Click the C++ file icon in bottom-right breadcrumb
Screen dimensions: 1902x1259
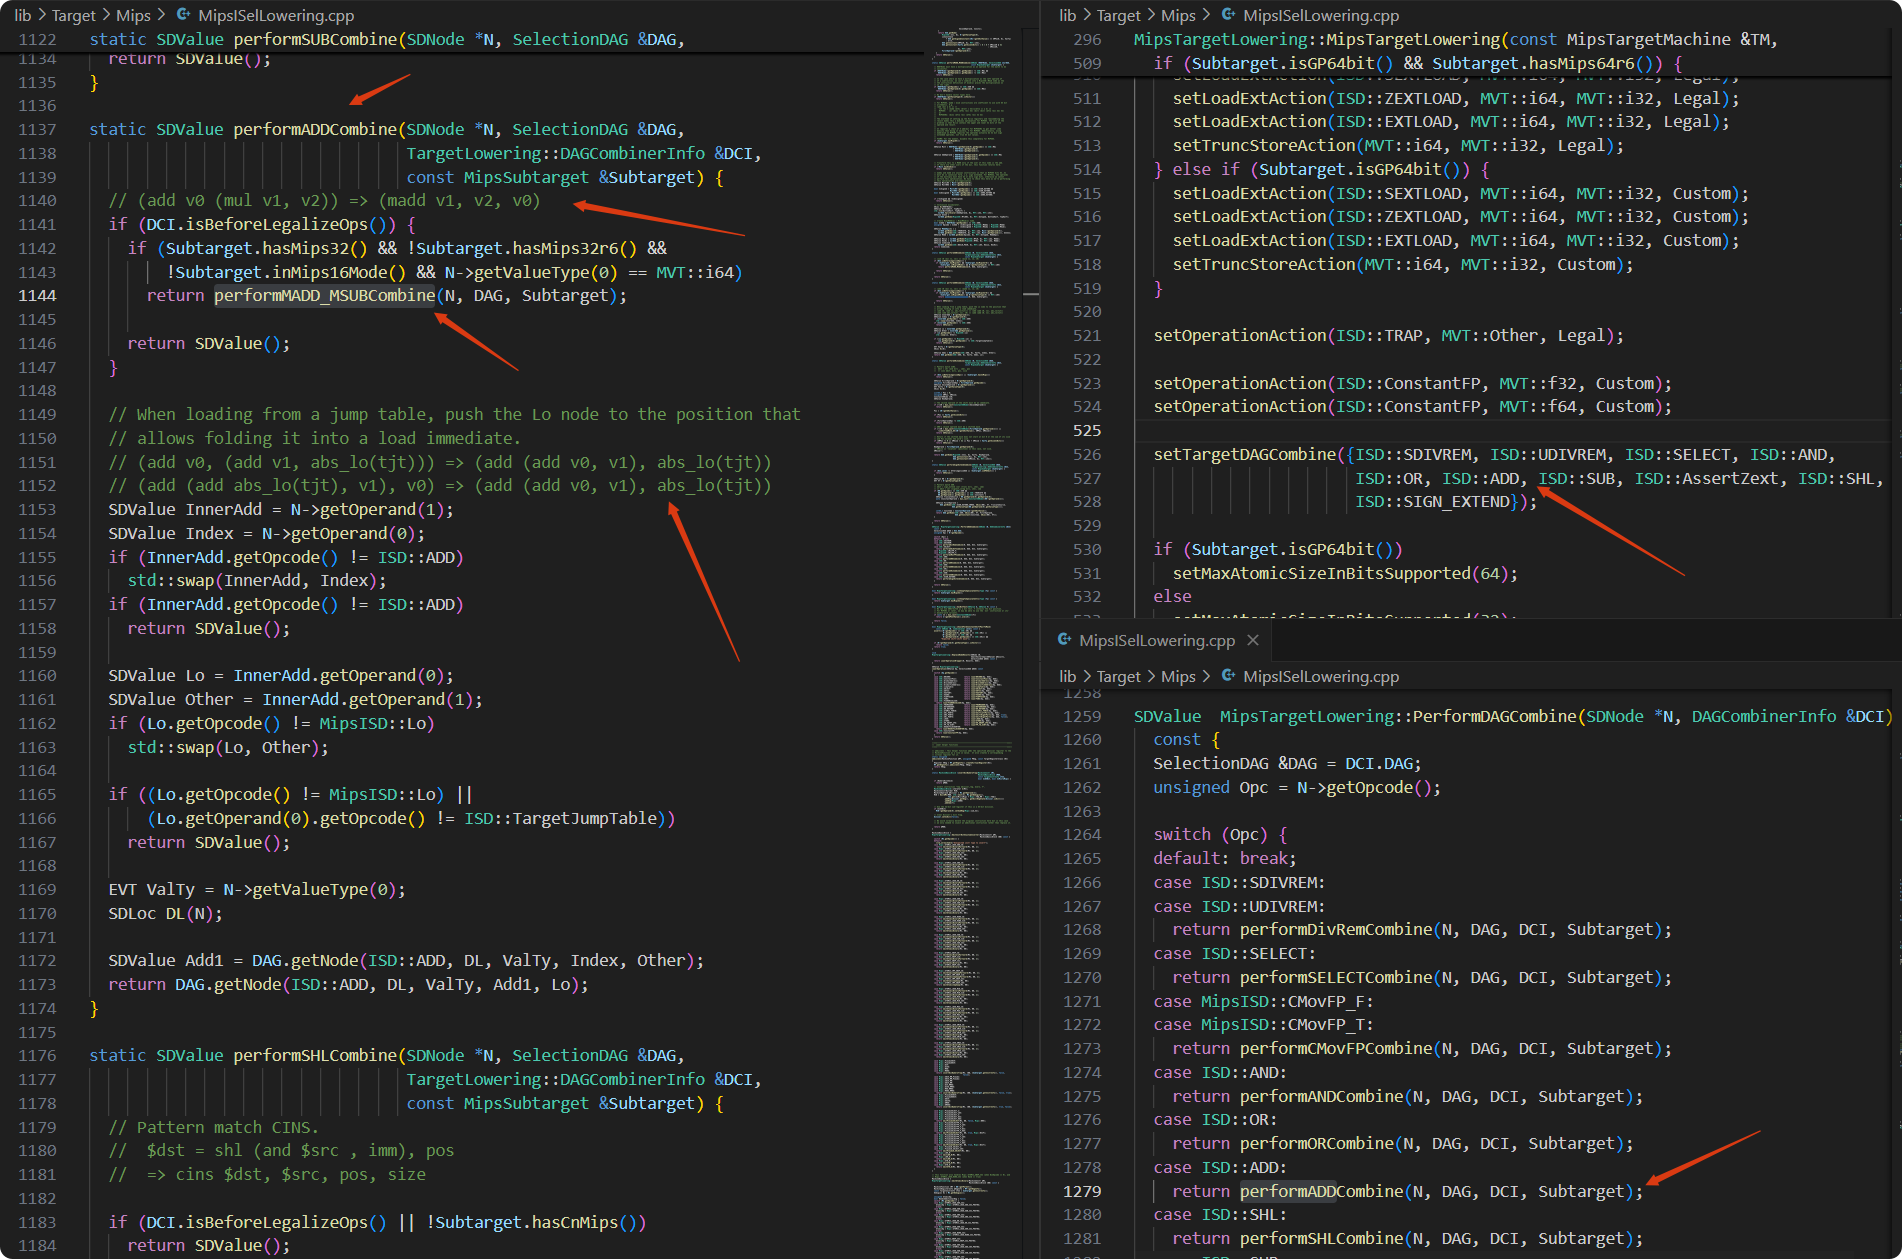click(1229, 676)
